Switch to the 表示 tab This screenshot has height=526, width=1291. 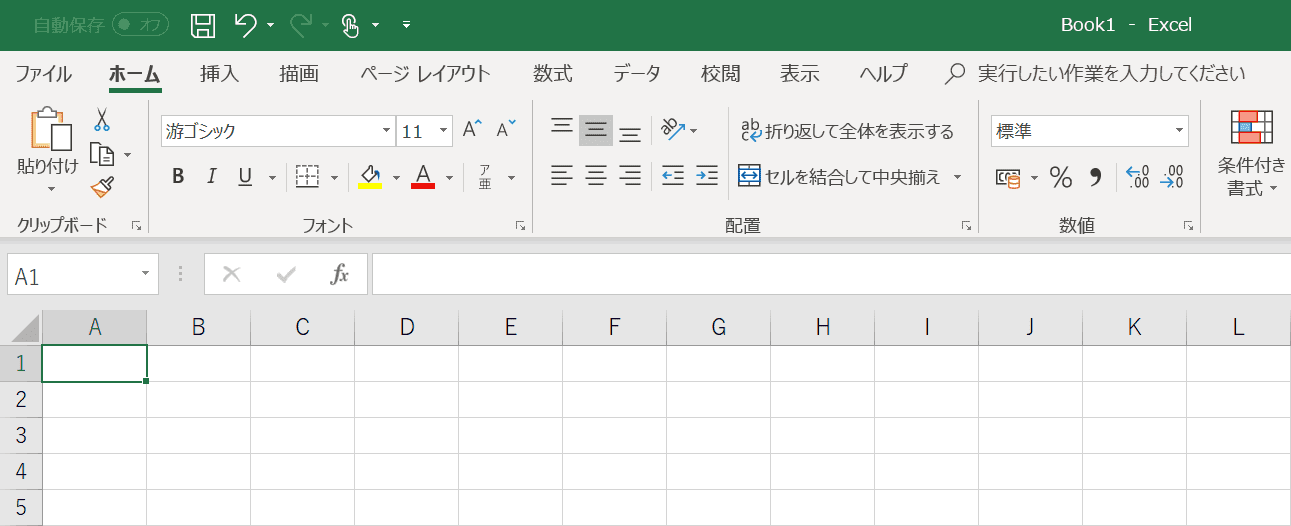click(800, 74)
